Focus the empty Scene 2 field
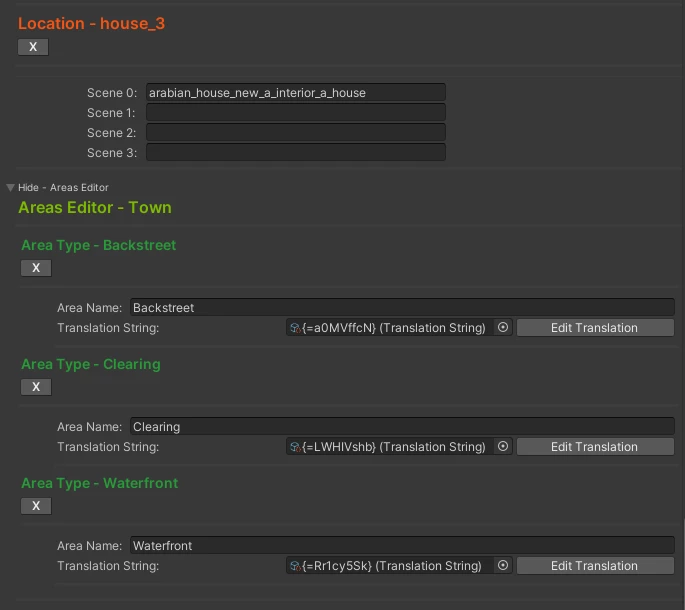Image resolution: width=685 pixels, height=610 pixels. click(296, 132)
